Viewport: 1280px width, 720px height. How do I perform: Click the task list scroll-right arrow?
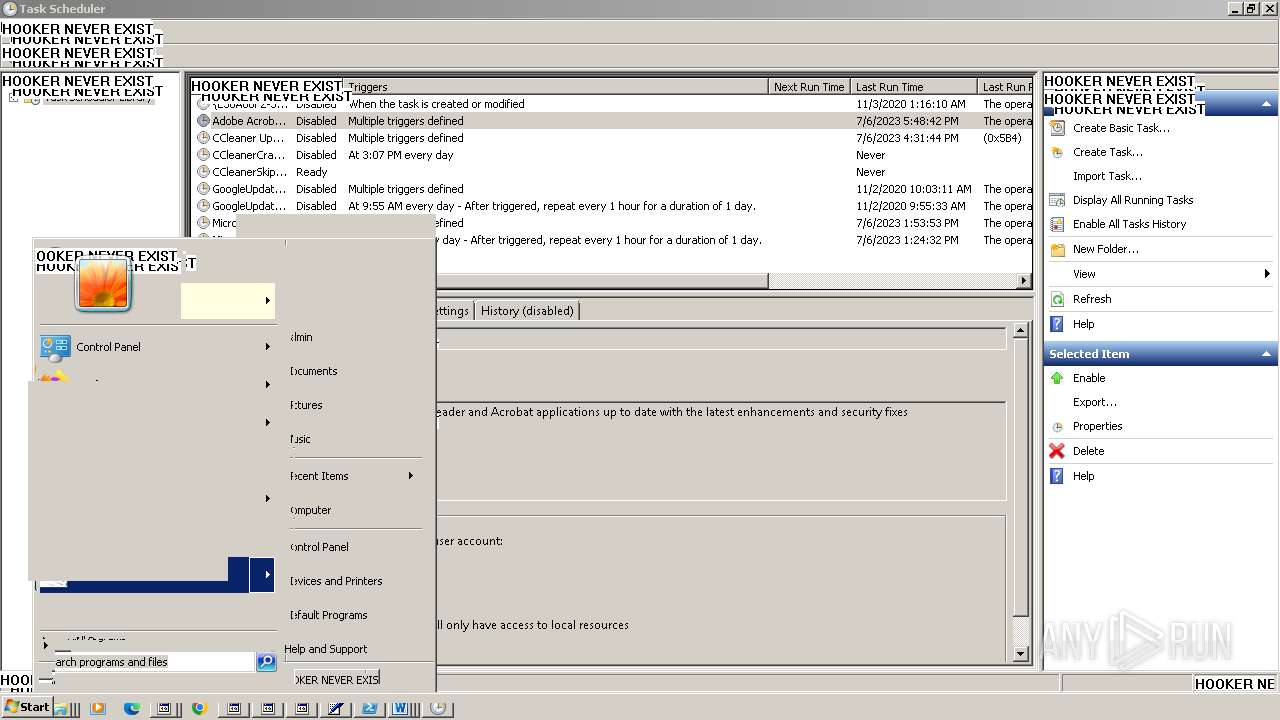pos(1024,281)
